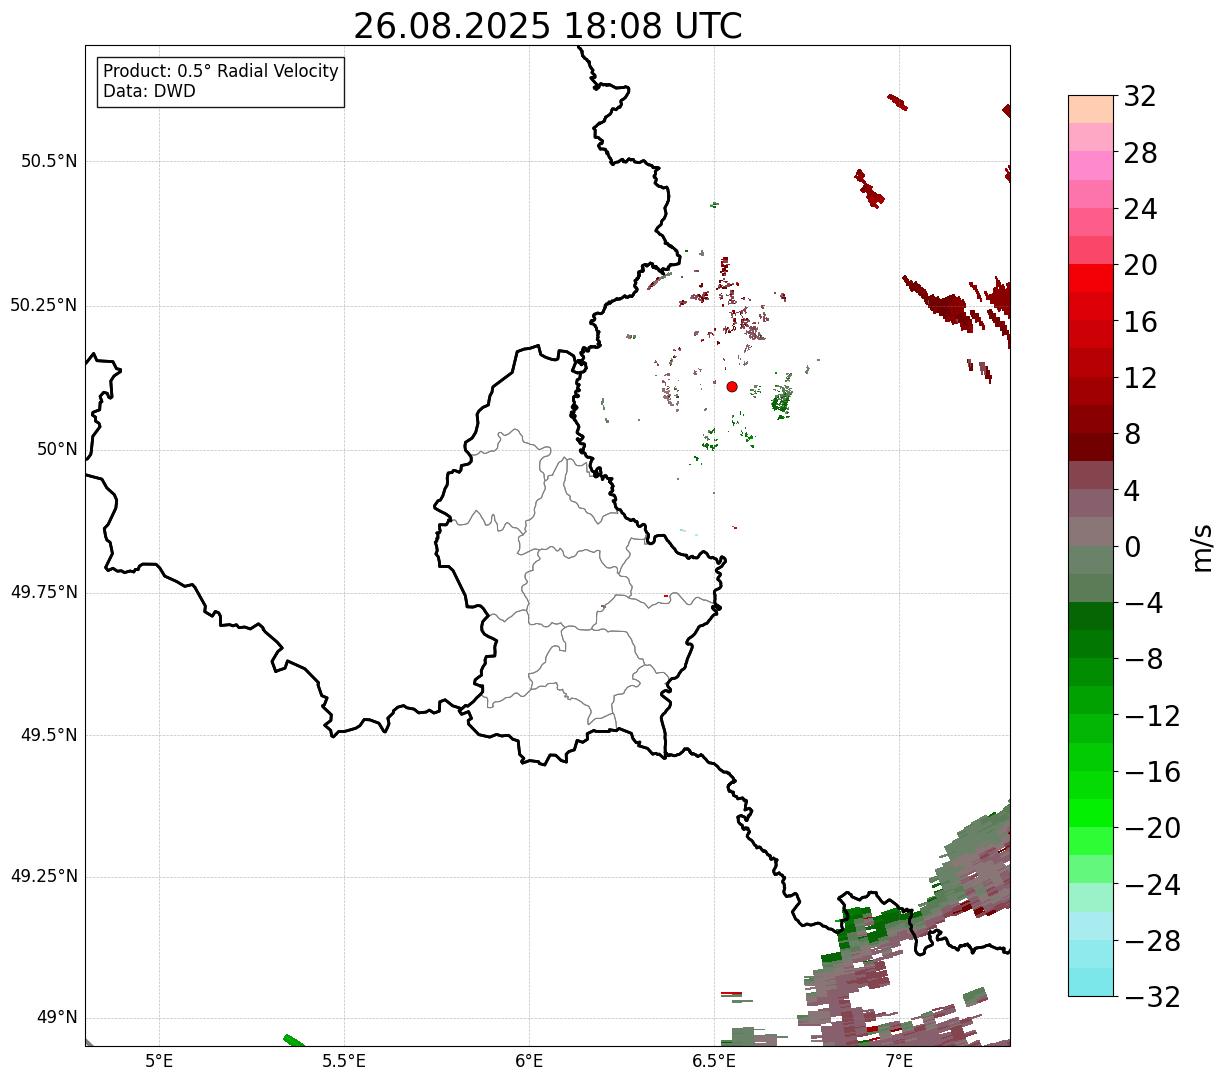
Task: Click the 49°N latitude label
Action: (x=57, y=1018)
